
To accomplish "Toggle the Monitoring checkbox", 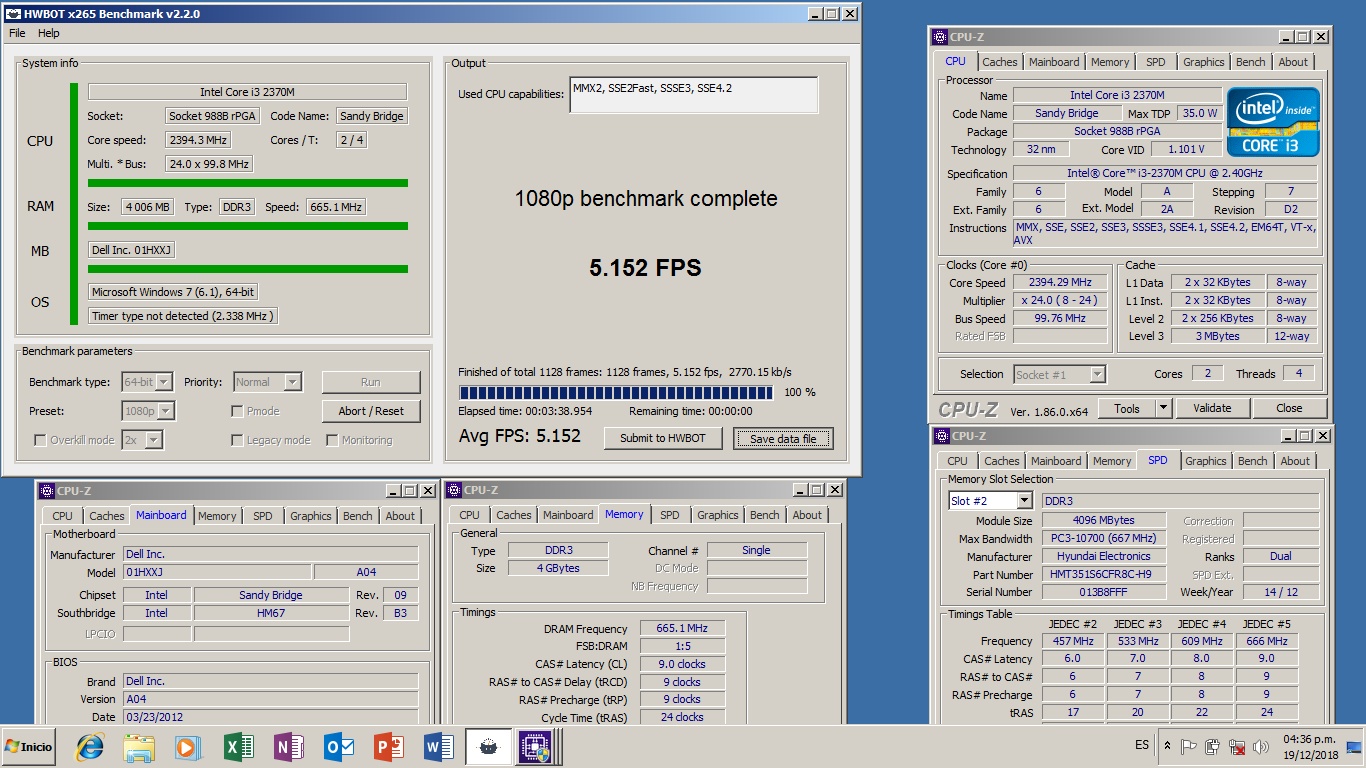I will [x=332, y=440].
